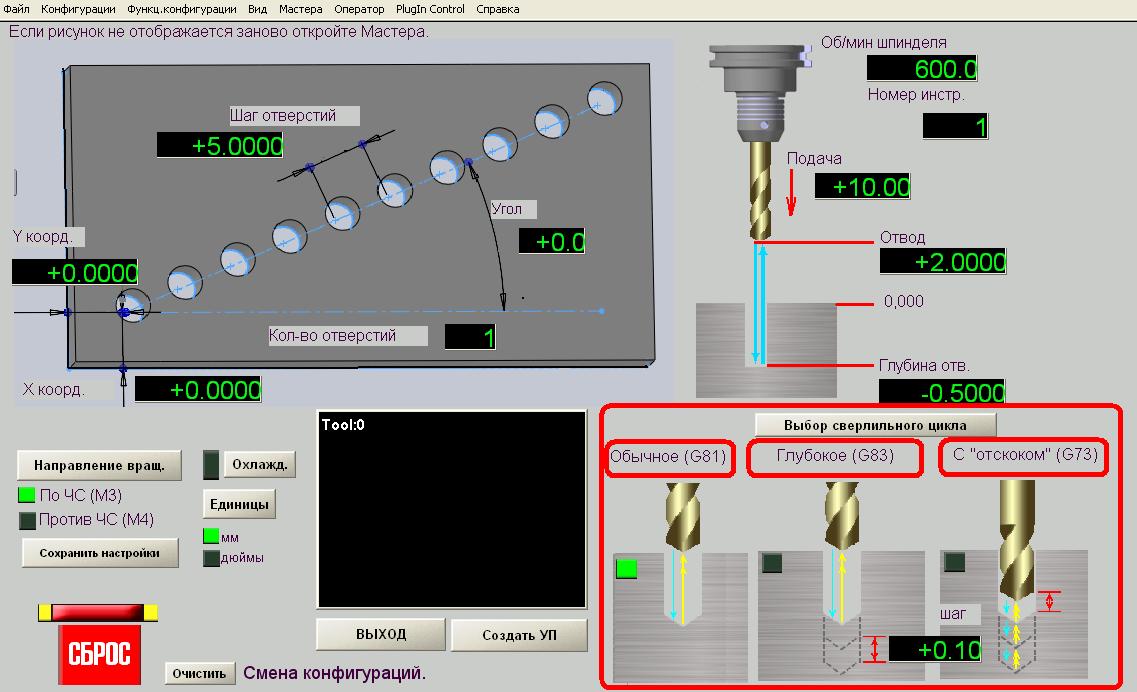The width and height of the screenshot is (1137, 692).
Task: Open the Функц.конфигурации menu
Action: click(x=181, y=9)
